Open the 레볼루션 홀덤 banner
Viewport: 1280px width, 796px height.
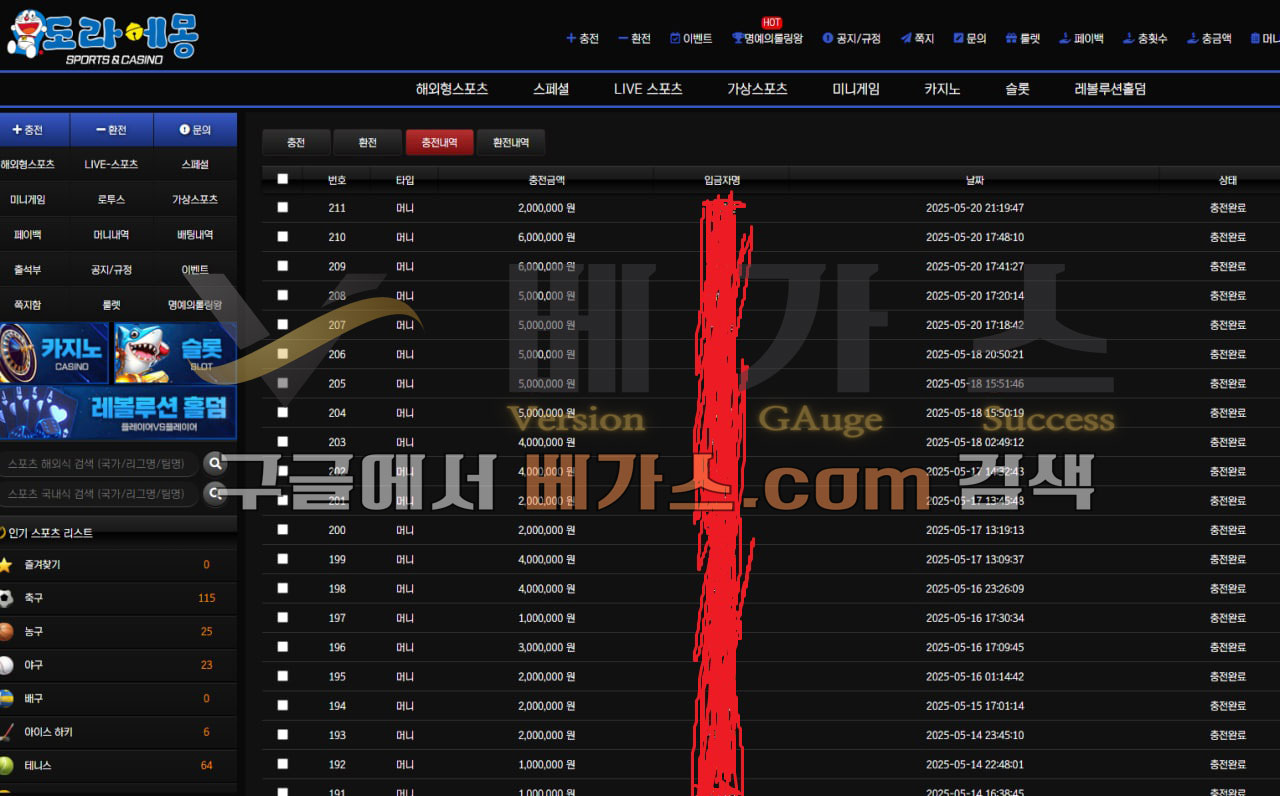(x=118, y=412)
